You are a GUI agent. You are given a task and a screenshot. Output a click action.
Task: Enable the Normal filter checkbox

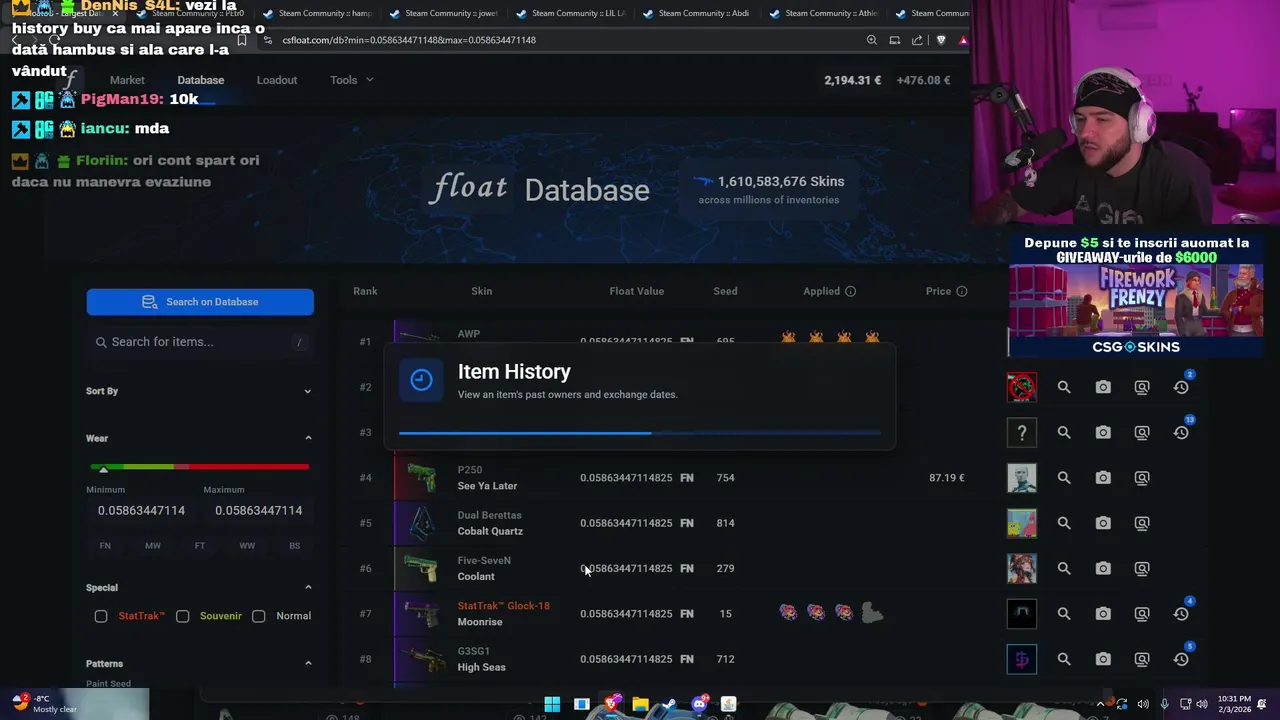[258, 616]
